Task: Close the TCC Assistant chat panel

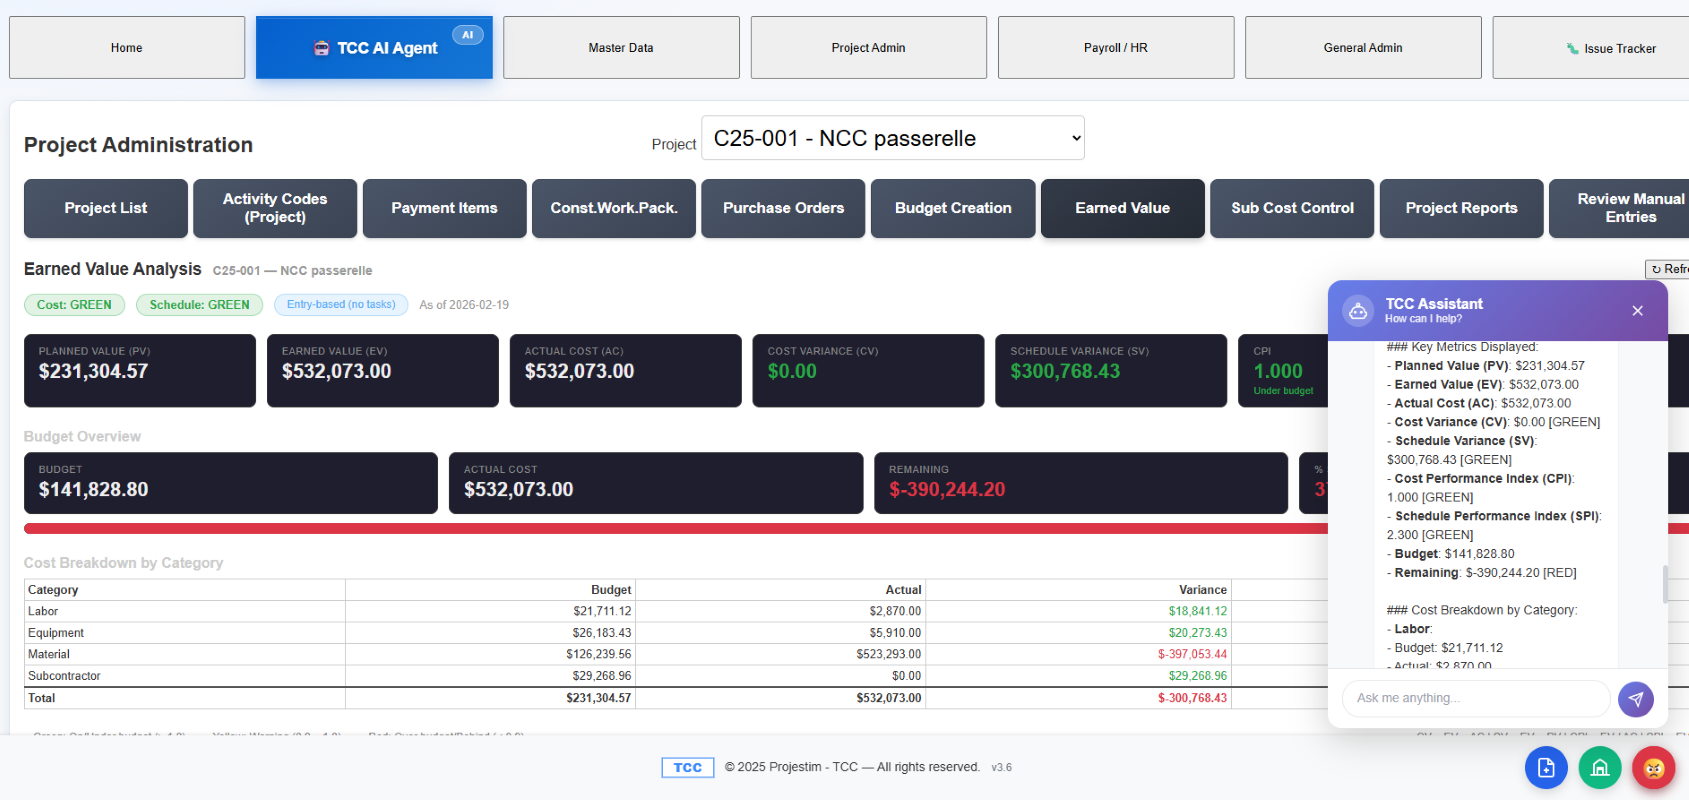Action: (1637, 311)
